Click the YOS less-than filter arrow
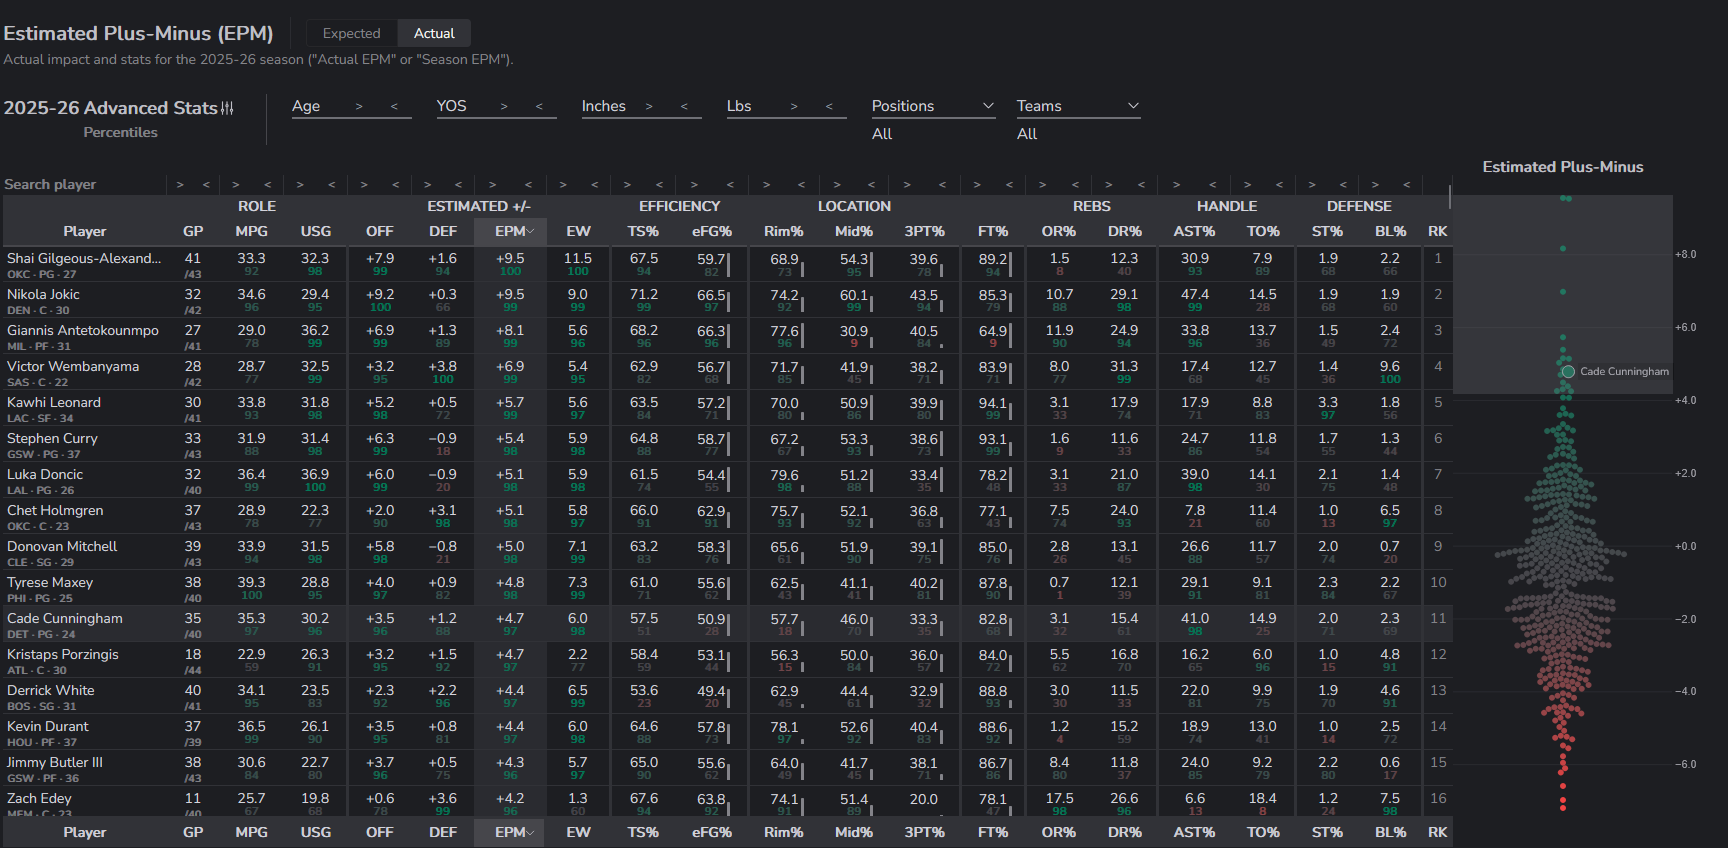 (x=539, y=106)
